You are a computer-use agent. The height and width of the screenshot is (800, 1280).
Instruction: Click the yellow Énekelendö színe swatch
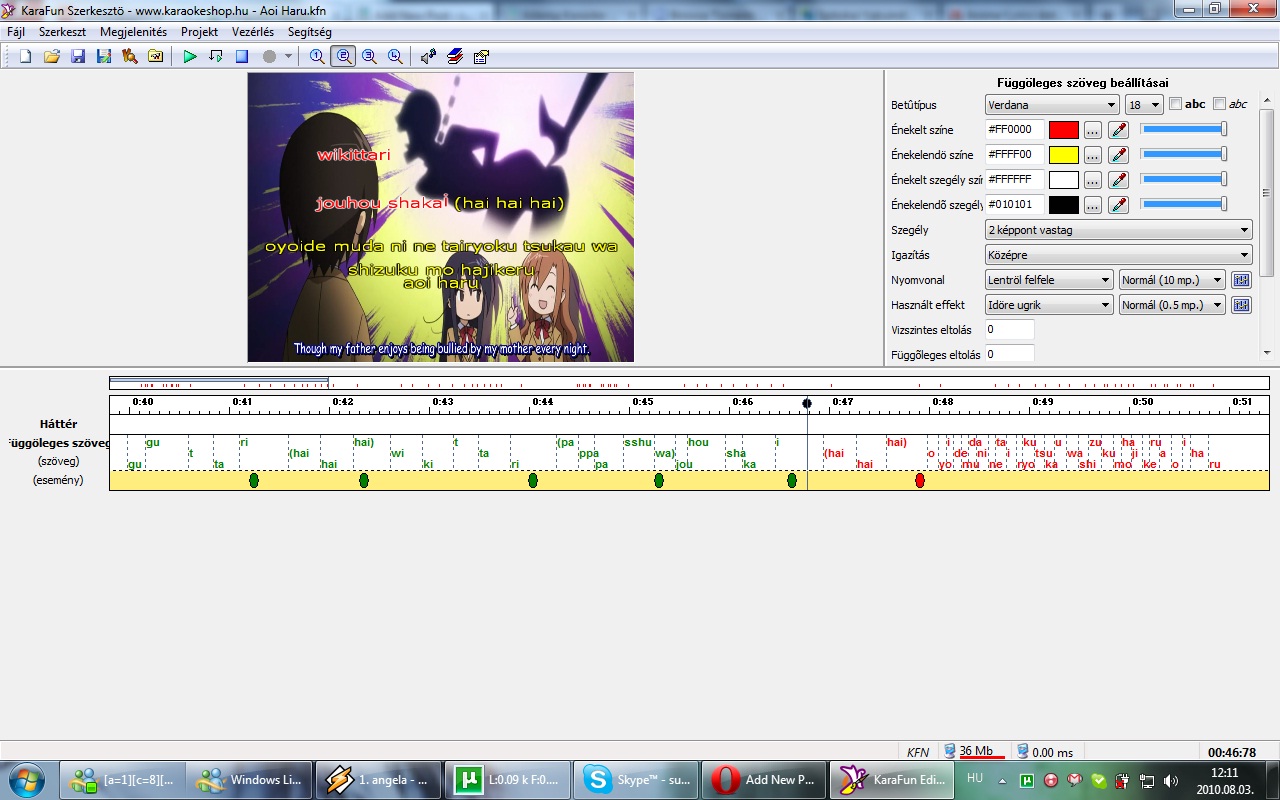pos(1064,155)
